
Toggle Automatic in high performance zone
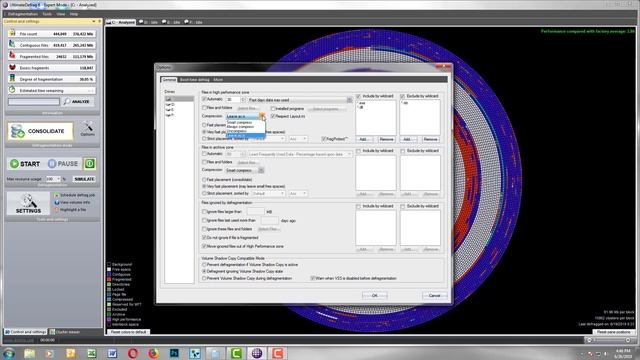point(204,99)
